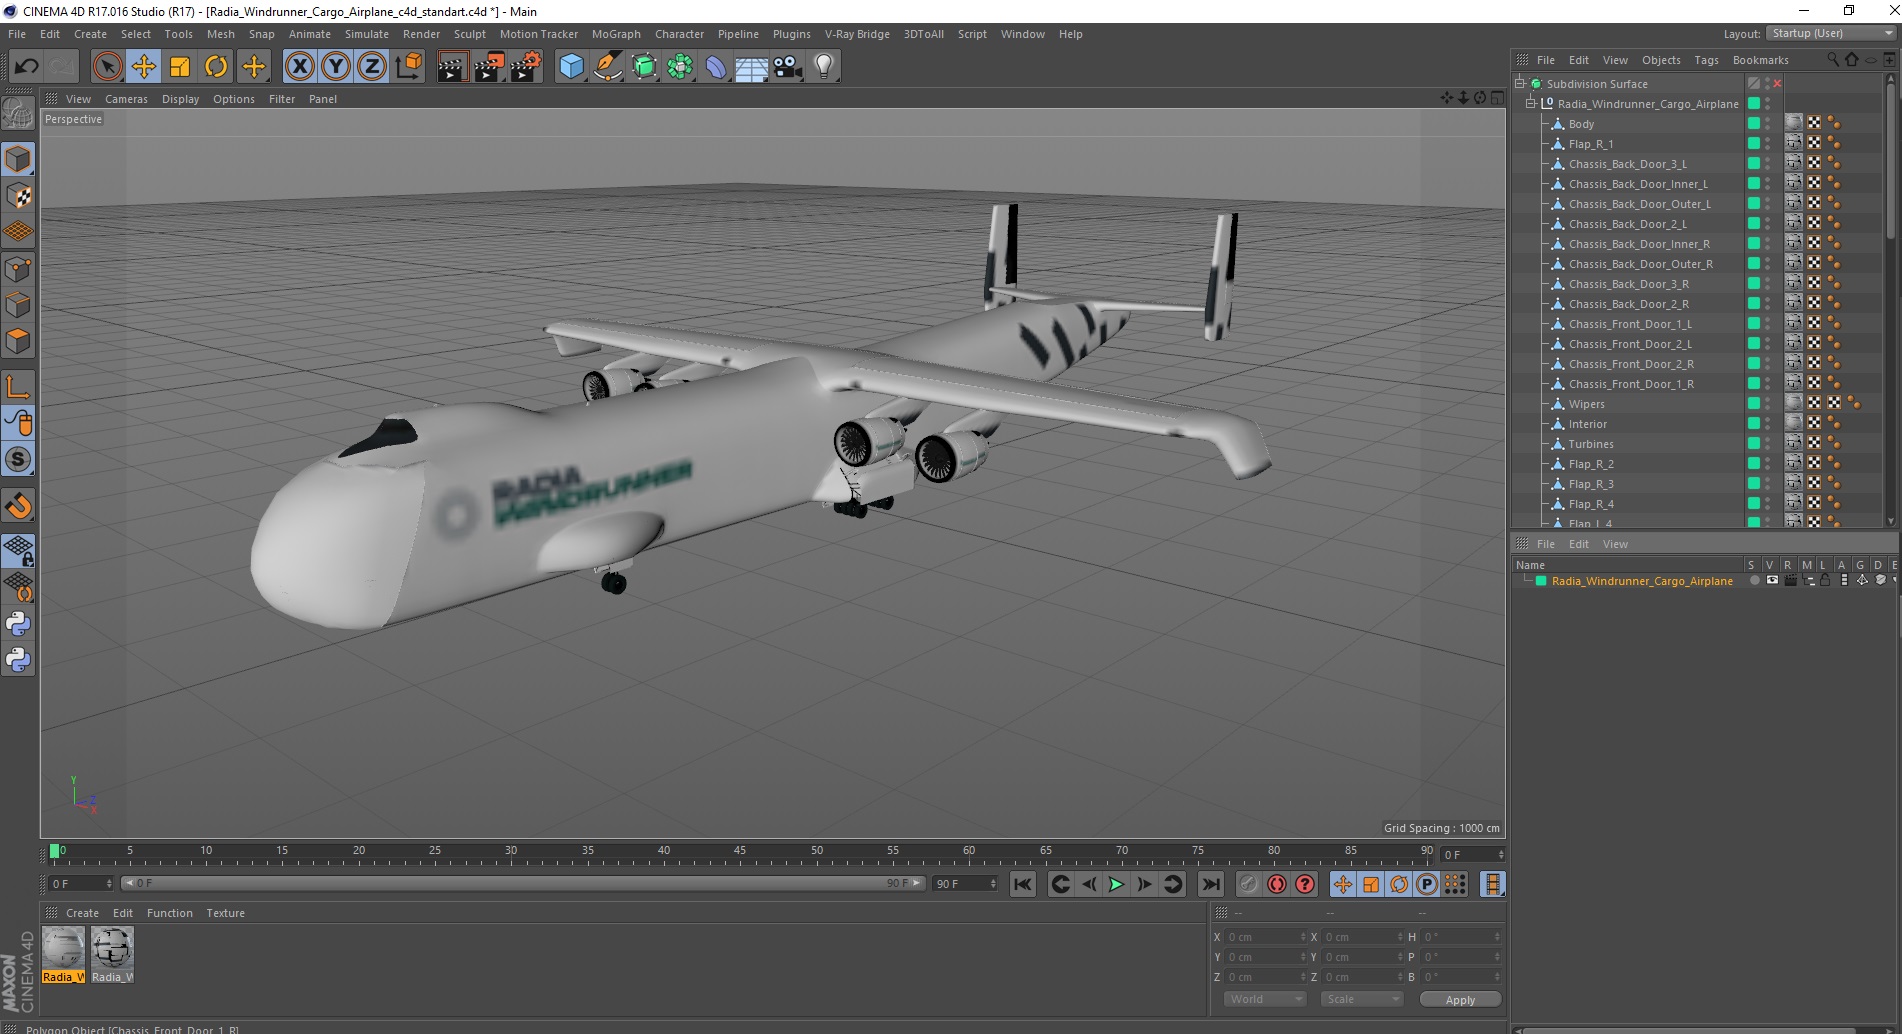Activate the Rotate tool
This screenshot has width=1902, height=1034.
tap(216, 67)
